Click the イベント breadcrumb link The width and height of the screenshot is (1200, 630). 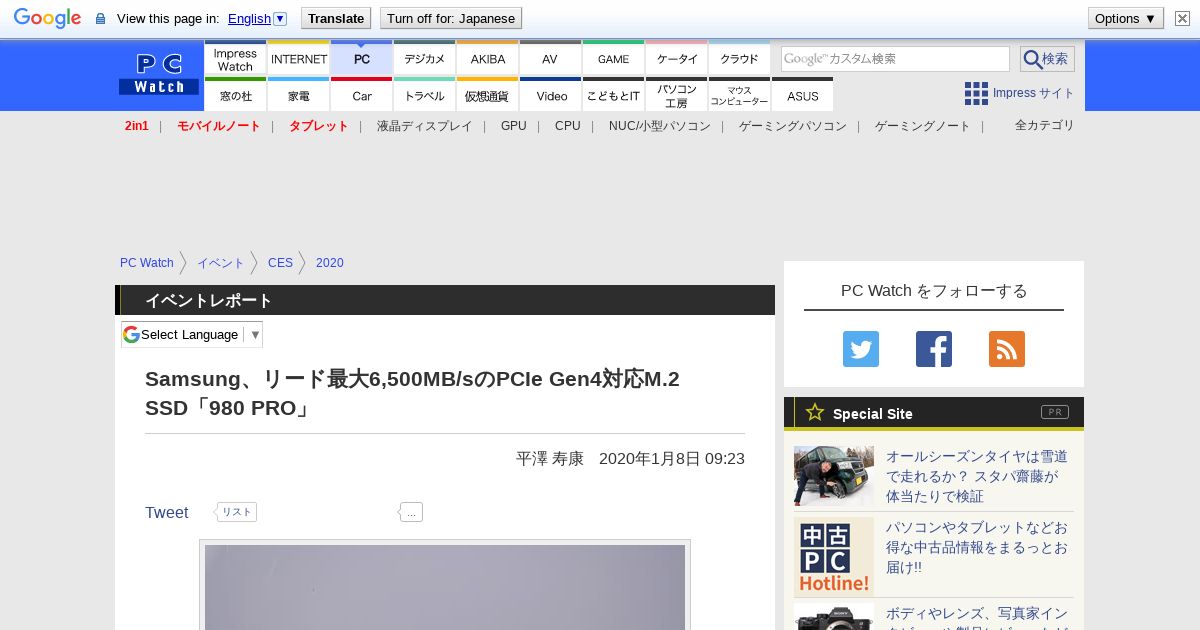point(221,263)
